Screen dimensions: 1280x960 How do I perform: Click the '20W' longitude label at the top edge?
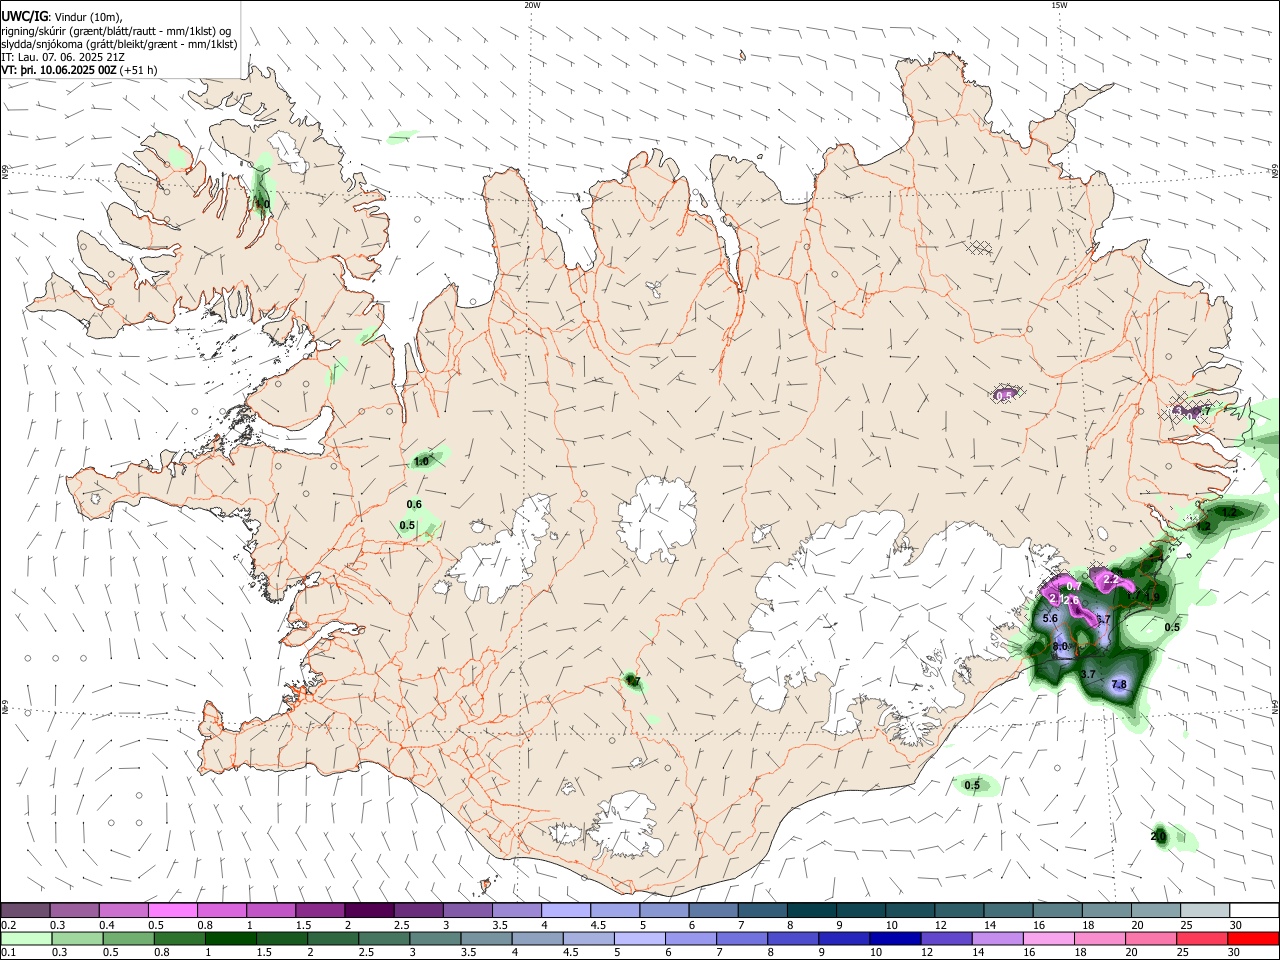[532, 5]
